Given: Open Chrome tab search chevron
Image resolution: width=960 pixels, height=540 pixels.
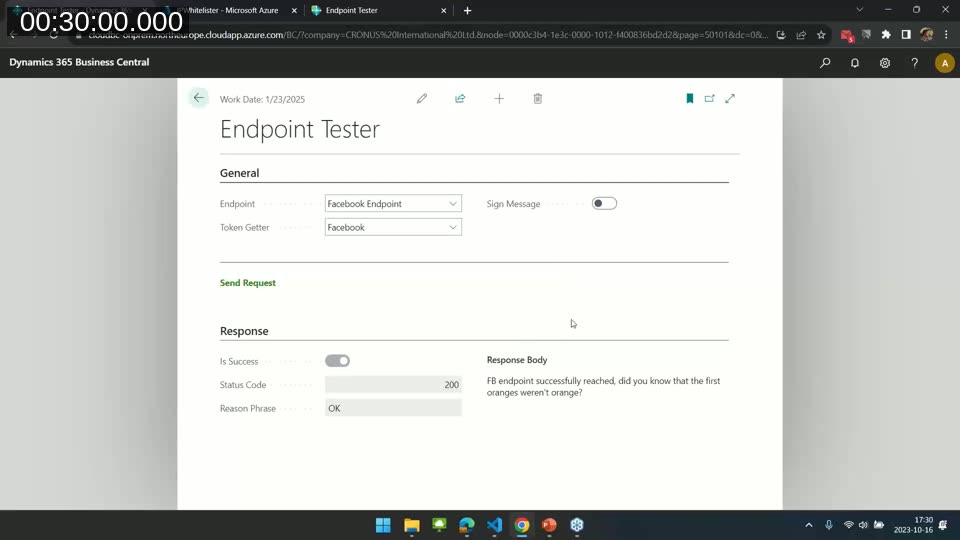Looking at the screenshot, I should 860,10.
